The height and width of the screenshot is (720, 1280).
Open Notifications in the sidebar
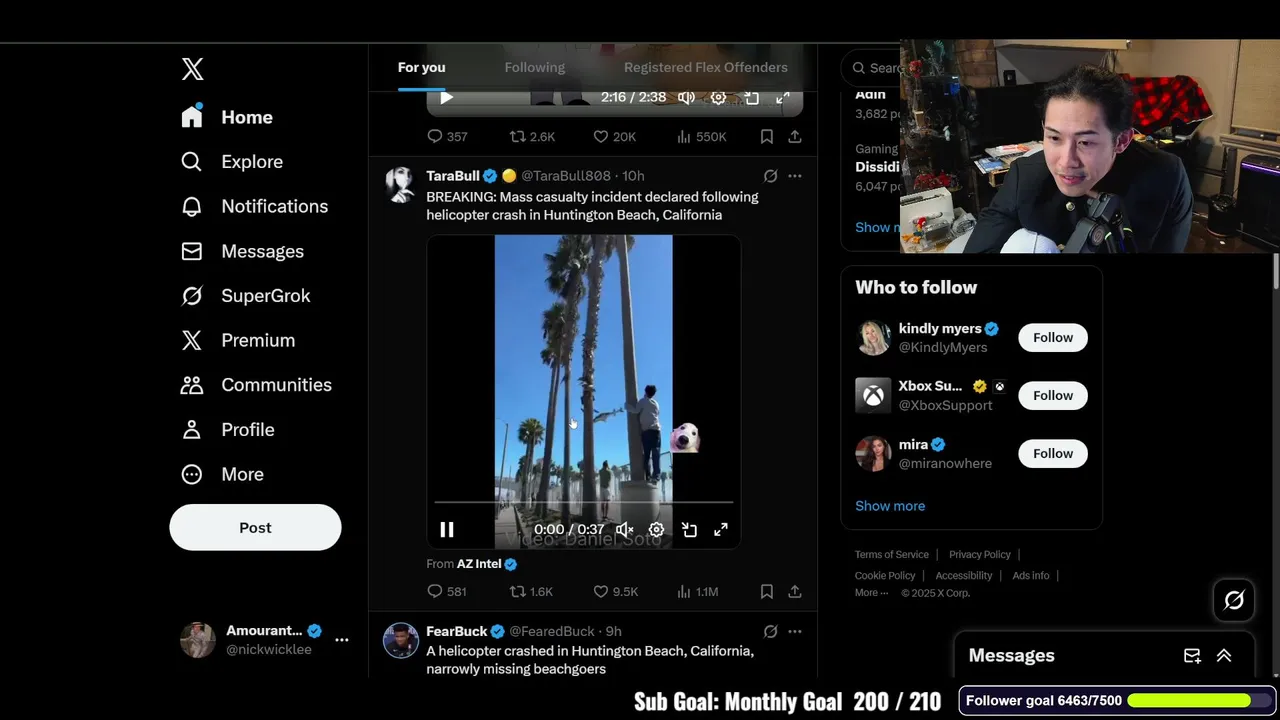255,206
